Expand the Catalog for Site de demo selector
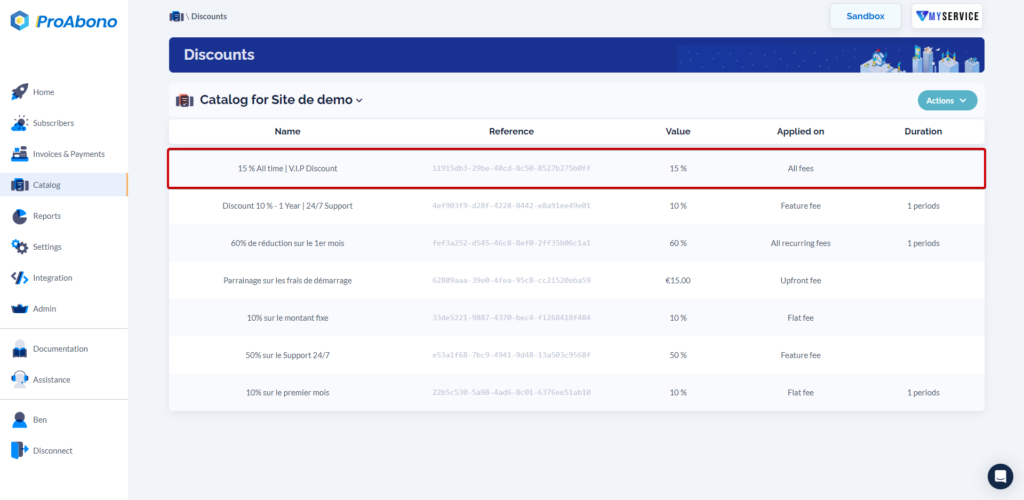Screen dimensions: 1024x500 point(281,101)
